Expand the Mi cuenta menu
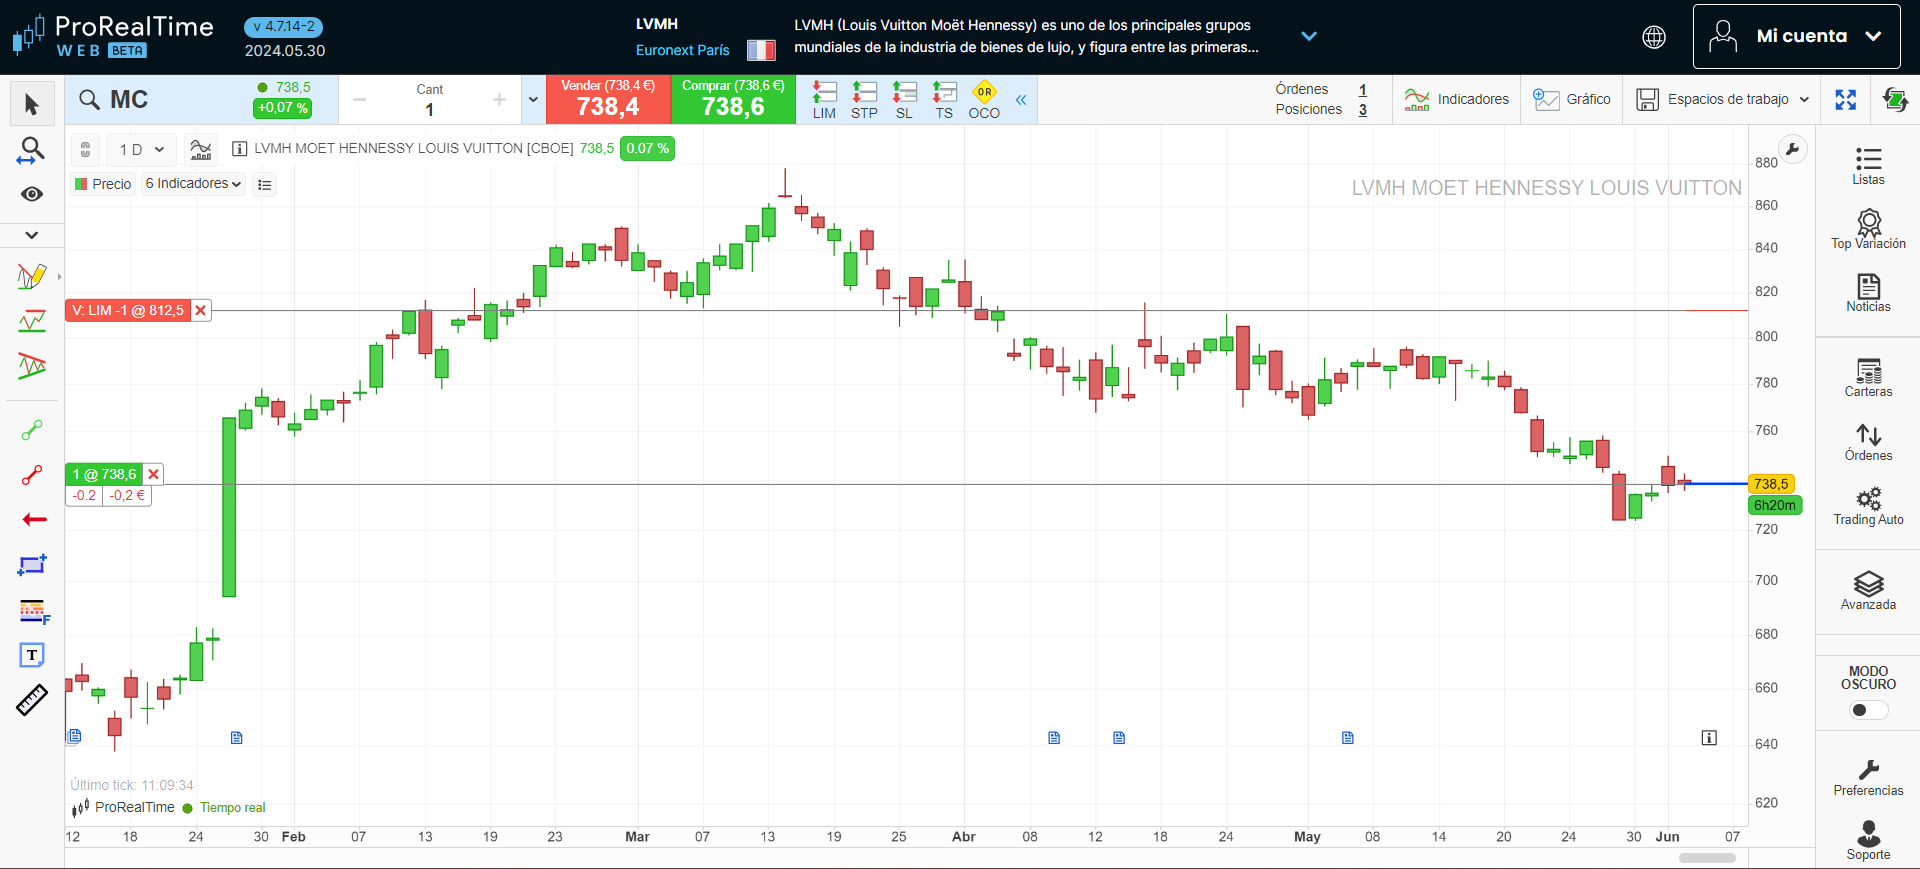 click(1796, 36)
